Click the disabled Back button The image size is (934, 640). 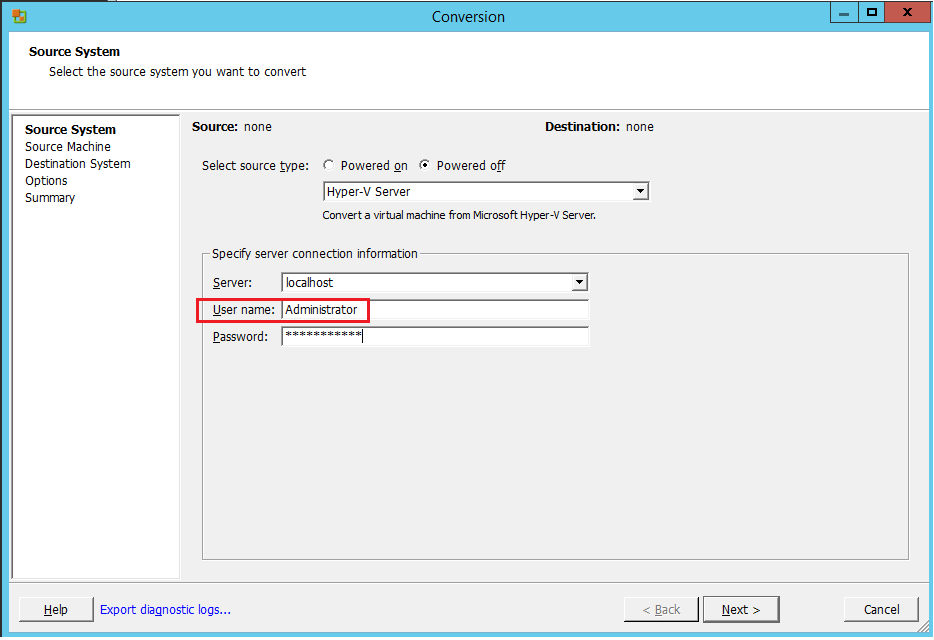661,609
